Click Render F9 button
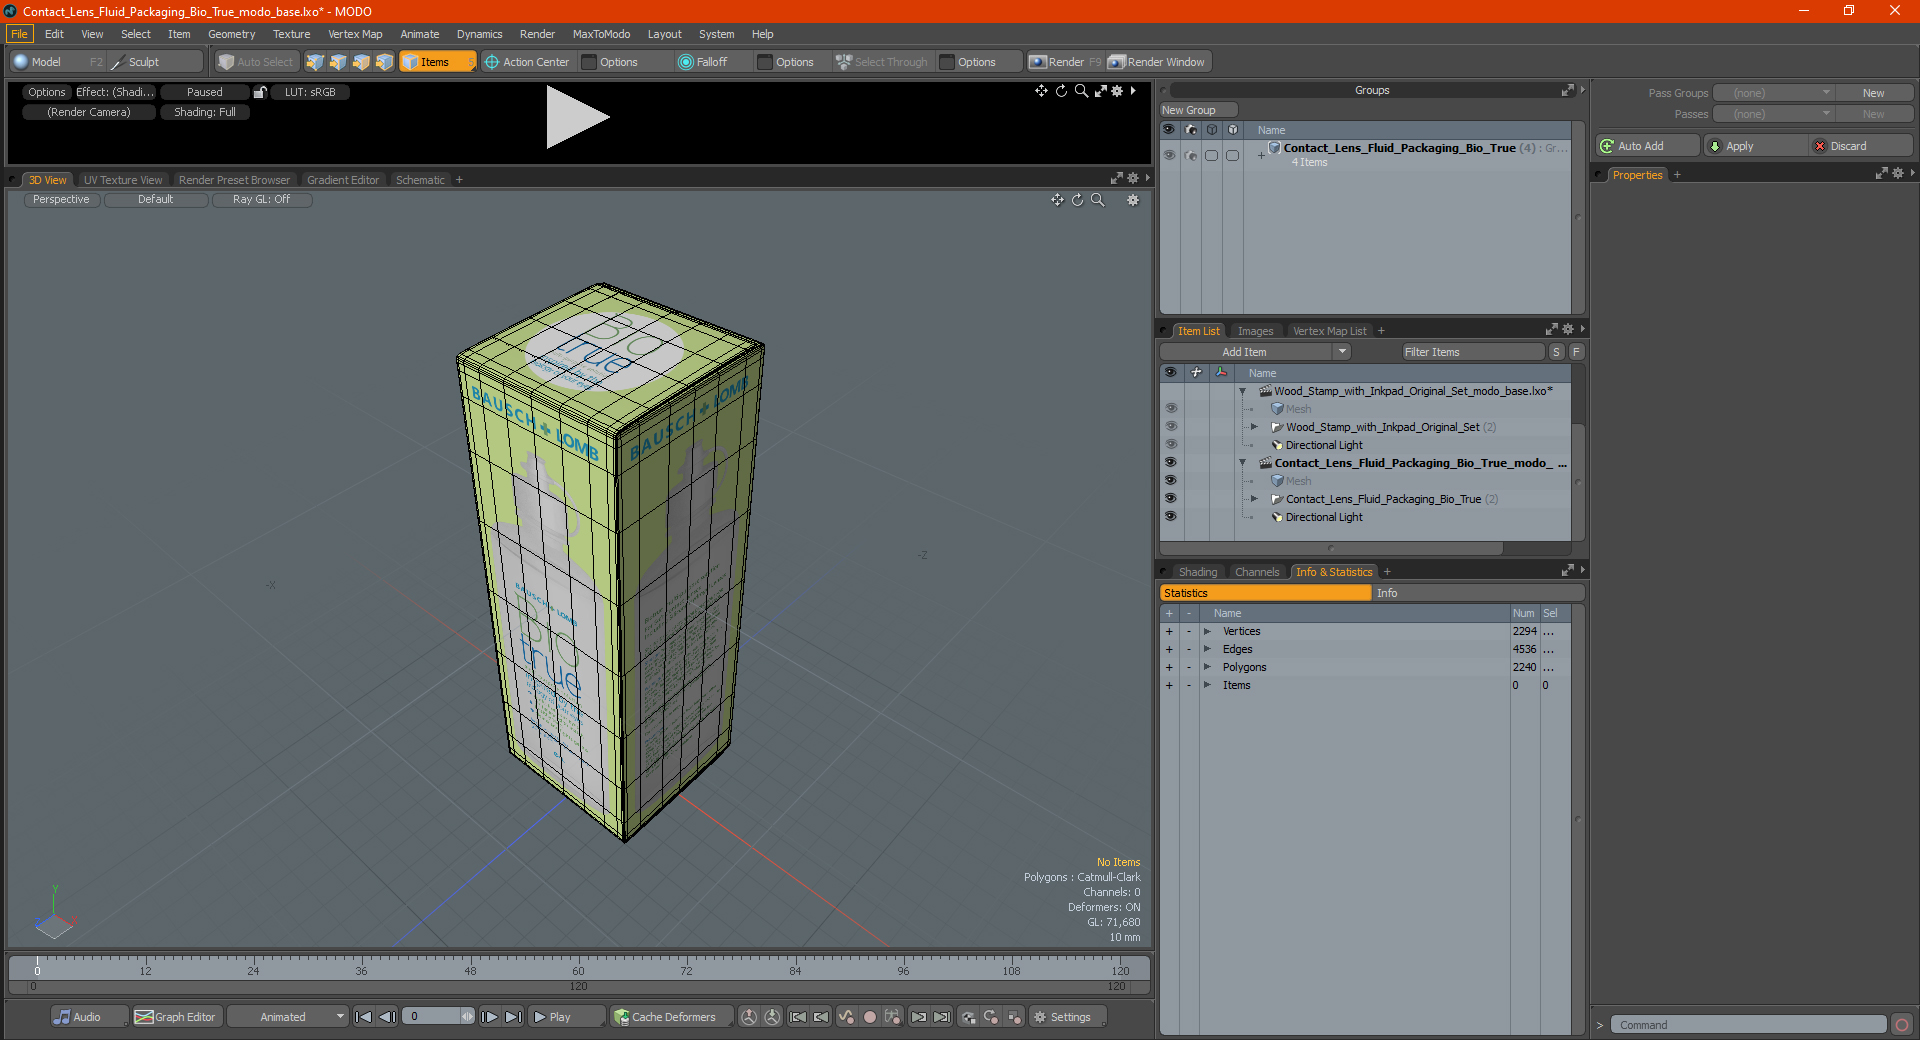 coord(1065,62)
